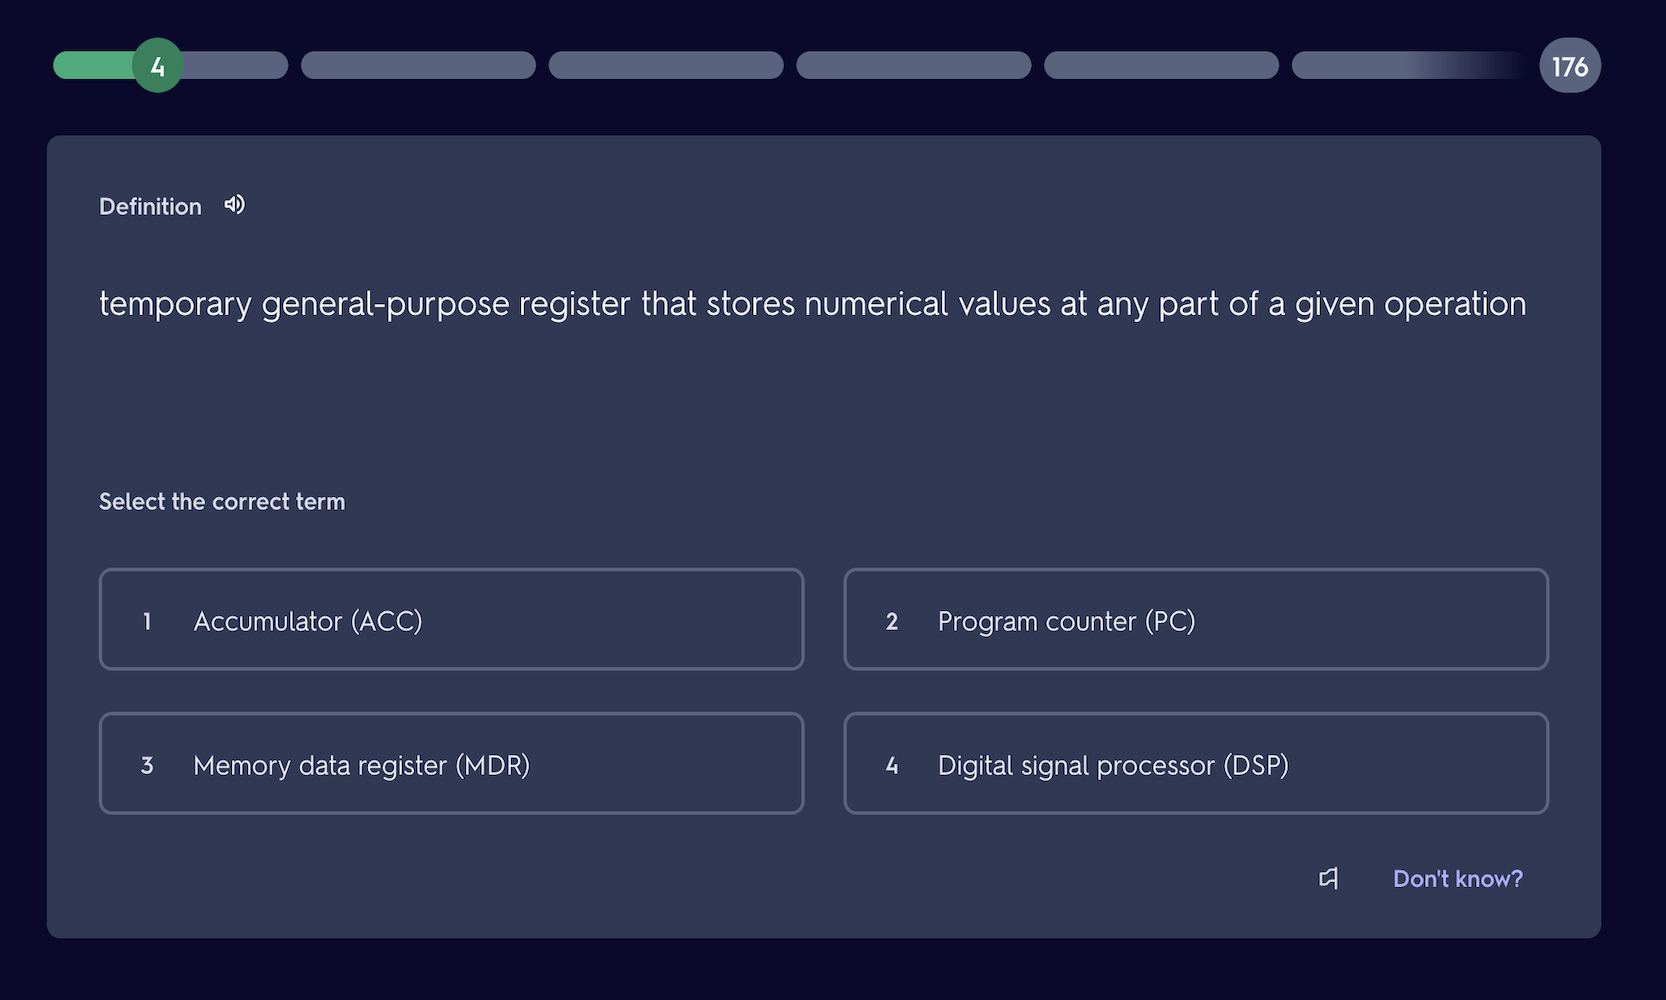1666x1000 pixels.
Task: Click the report flag icon
Action: (1329, 878)
